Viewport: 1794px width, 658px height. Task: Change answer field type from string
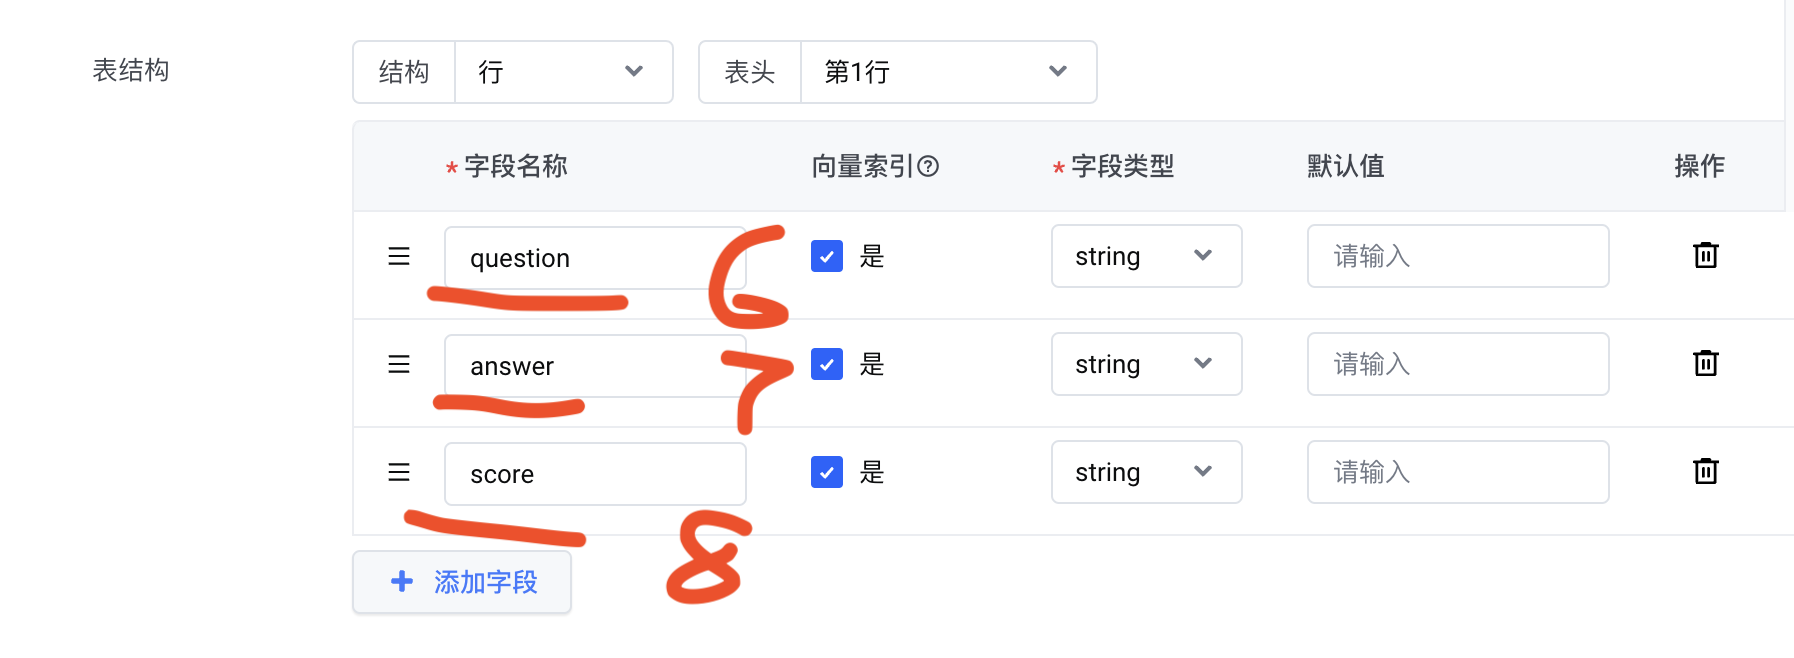(1146, 364)
